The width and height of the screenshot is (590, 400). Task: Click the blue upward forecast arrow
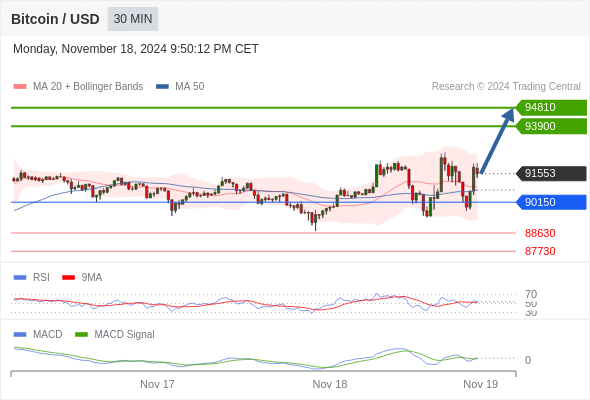tap(497, 141)
